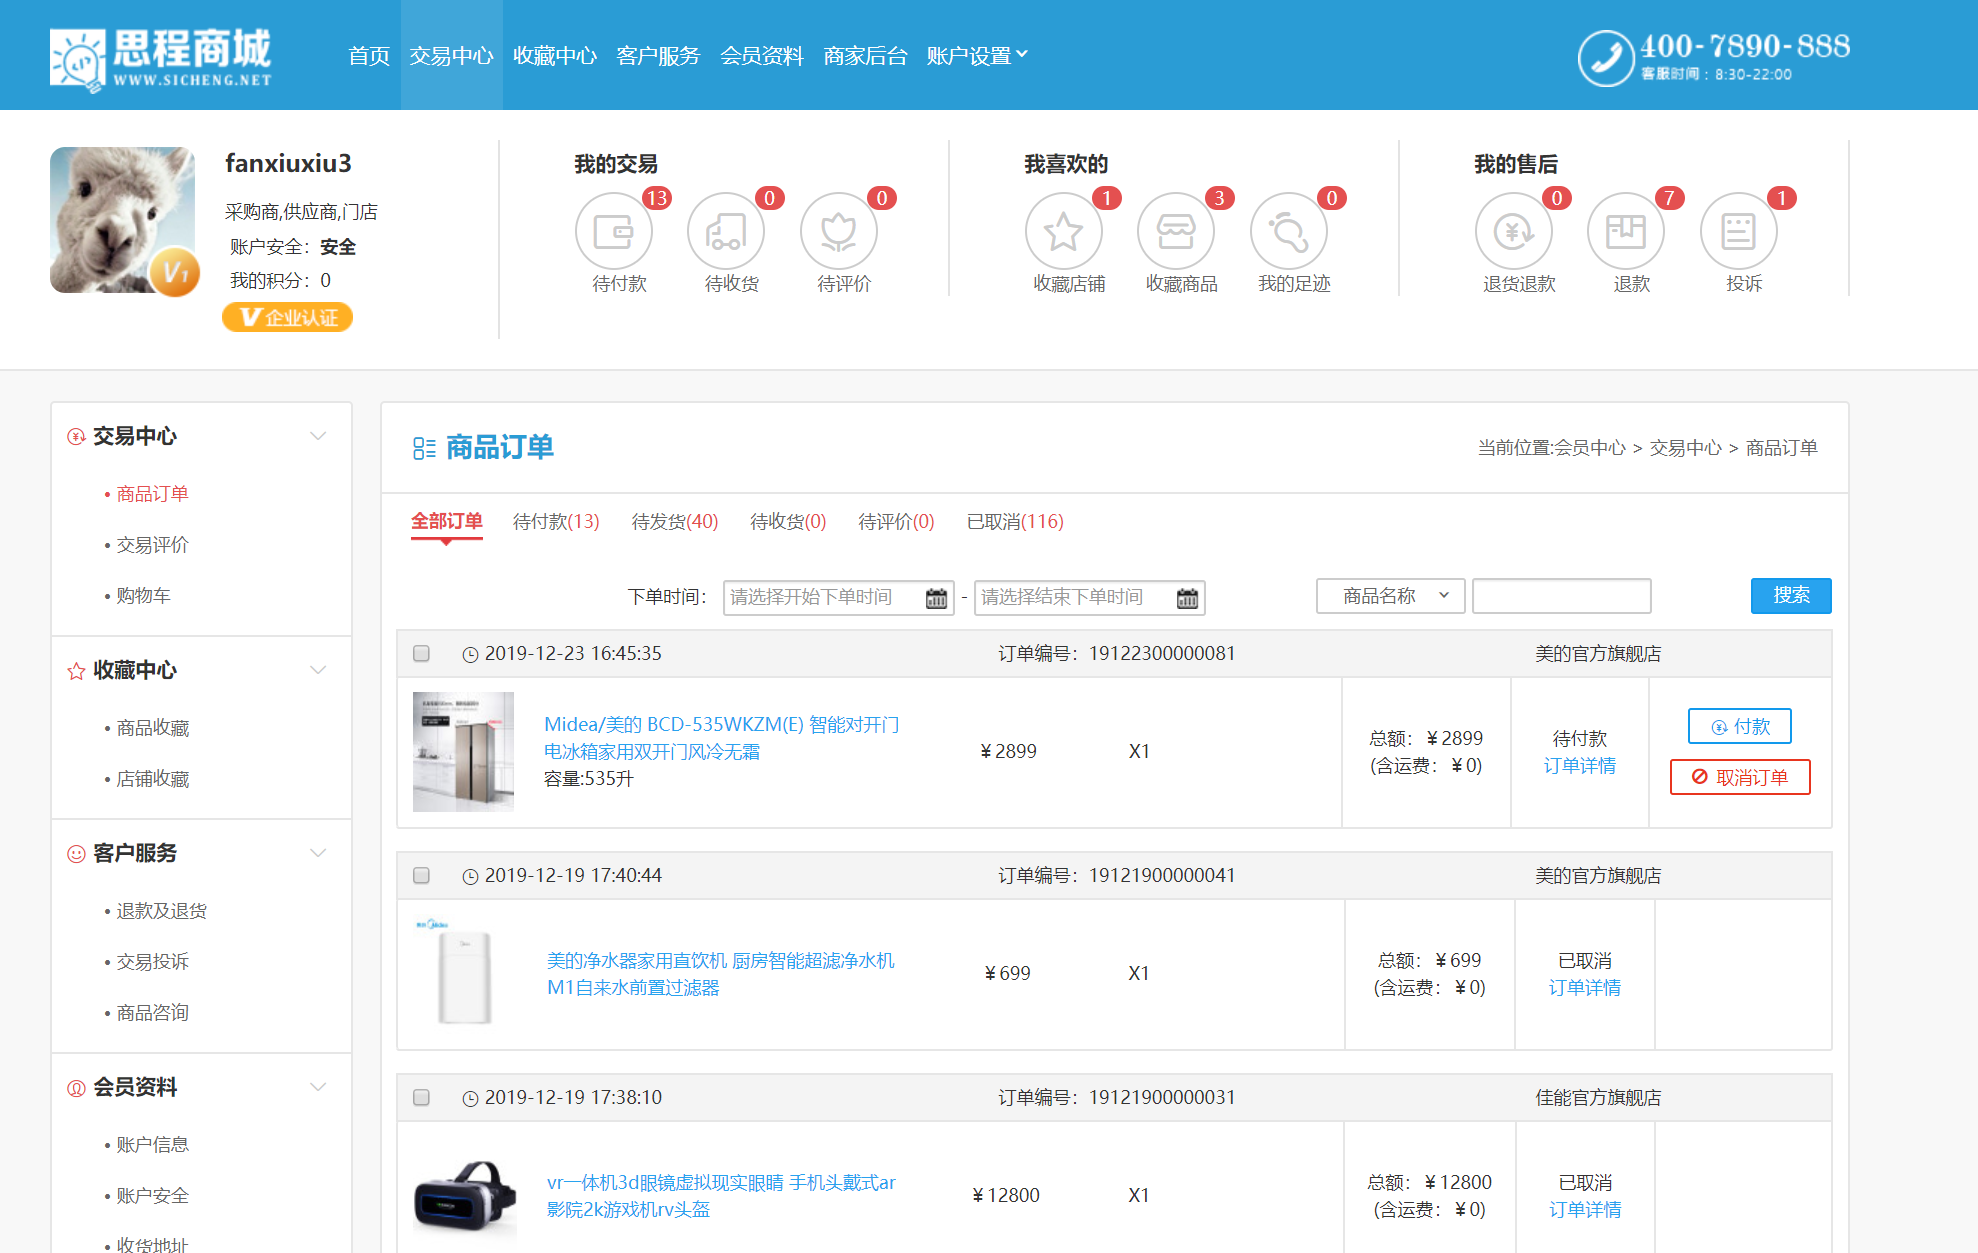Open the 待收货 delivery truck icon

tap(726, 231)
